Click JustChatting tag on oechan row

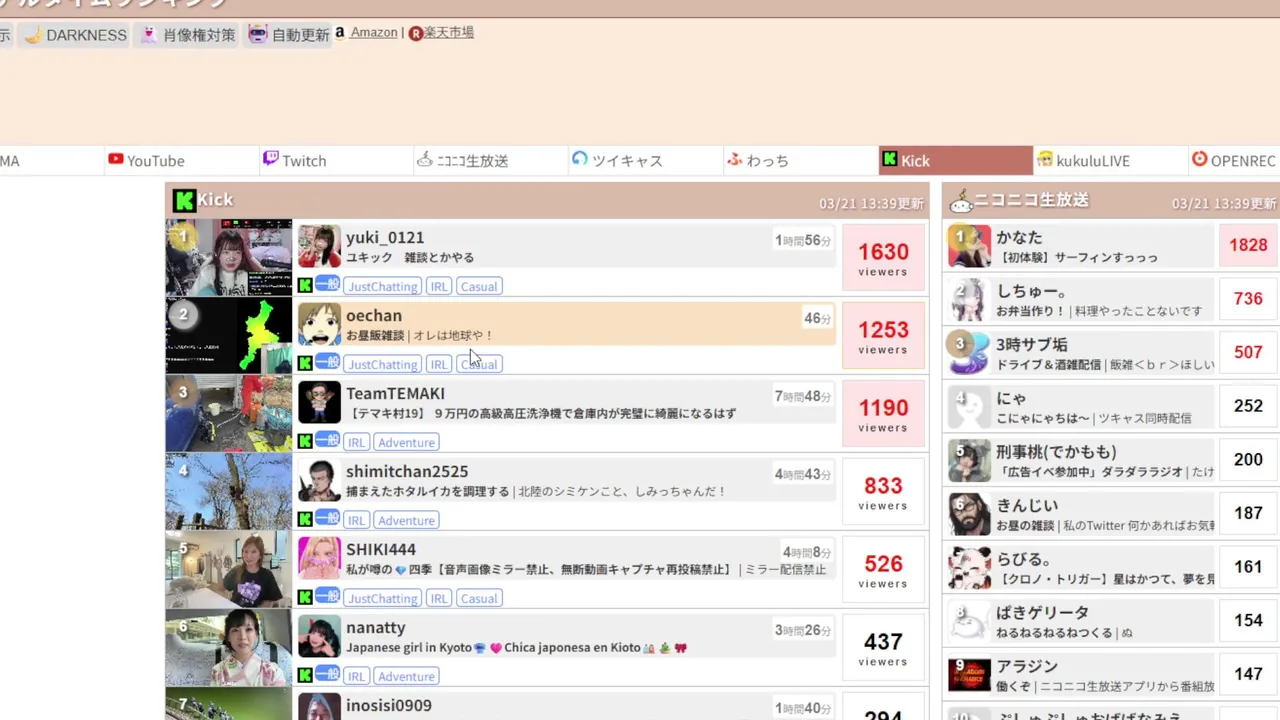click(383, 364)
